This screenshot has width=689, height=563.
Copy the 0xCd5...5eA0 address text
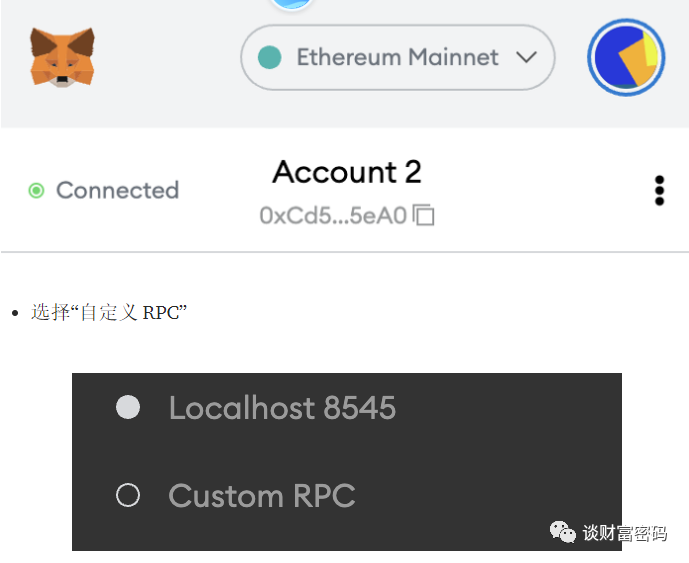333,216
